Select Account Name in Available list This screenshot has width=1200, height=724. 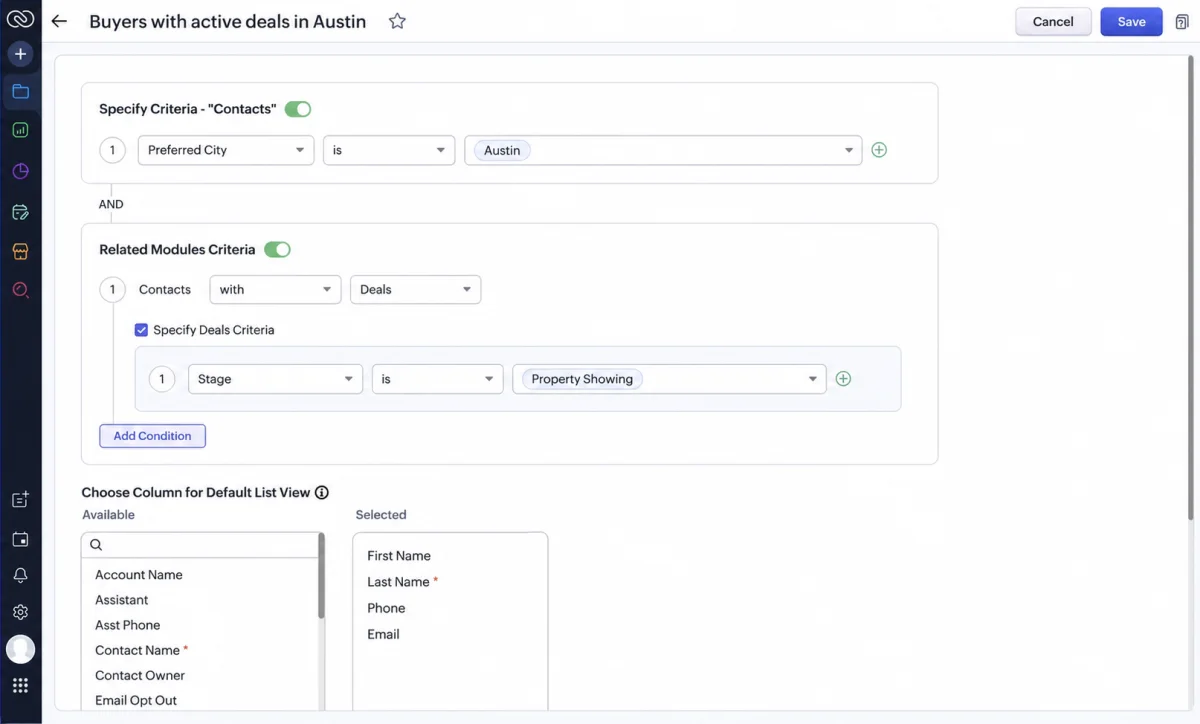click(139, 575)
